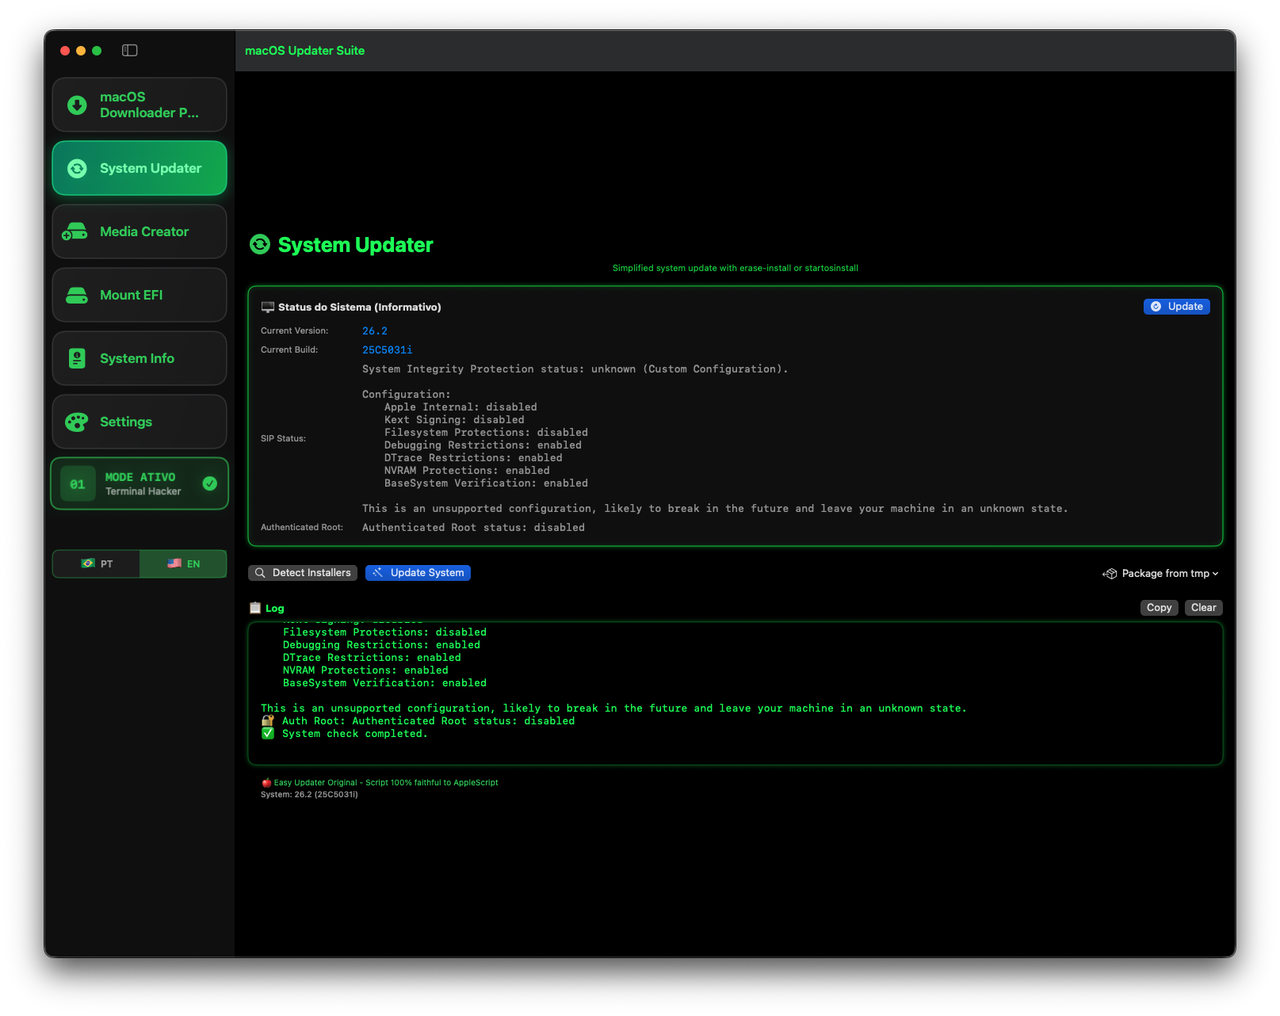Screen dimensions: 1280x1016
Task: Click NVRAM Protections: enabled in the log
Action: [366, 670]
